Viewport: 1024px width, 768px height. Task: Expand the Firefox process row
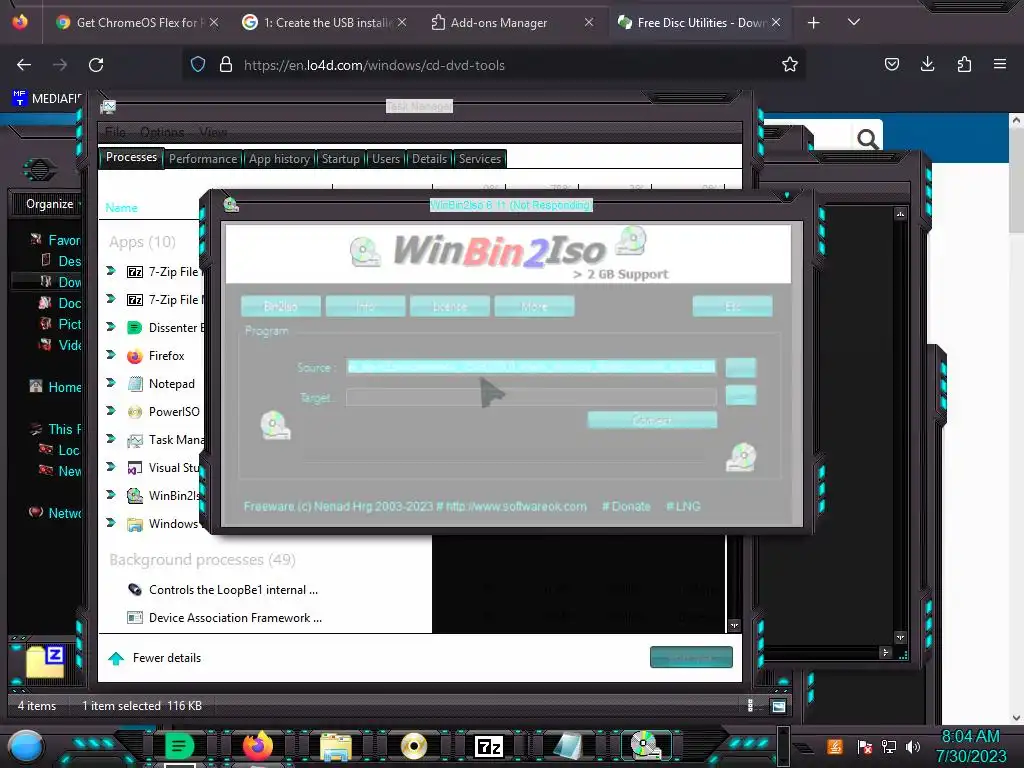tap(111, 355)
